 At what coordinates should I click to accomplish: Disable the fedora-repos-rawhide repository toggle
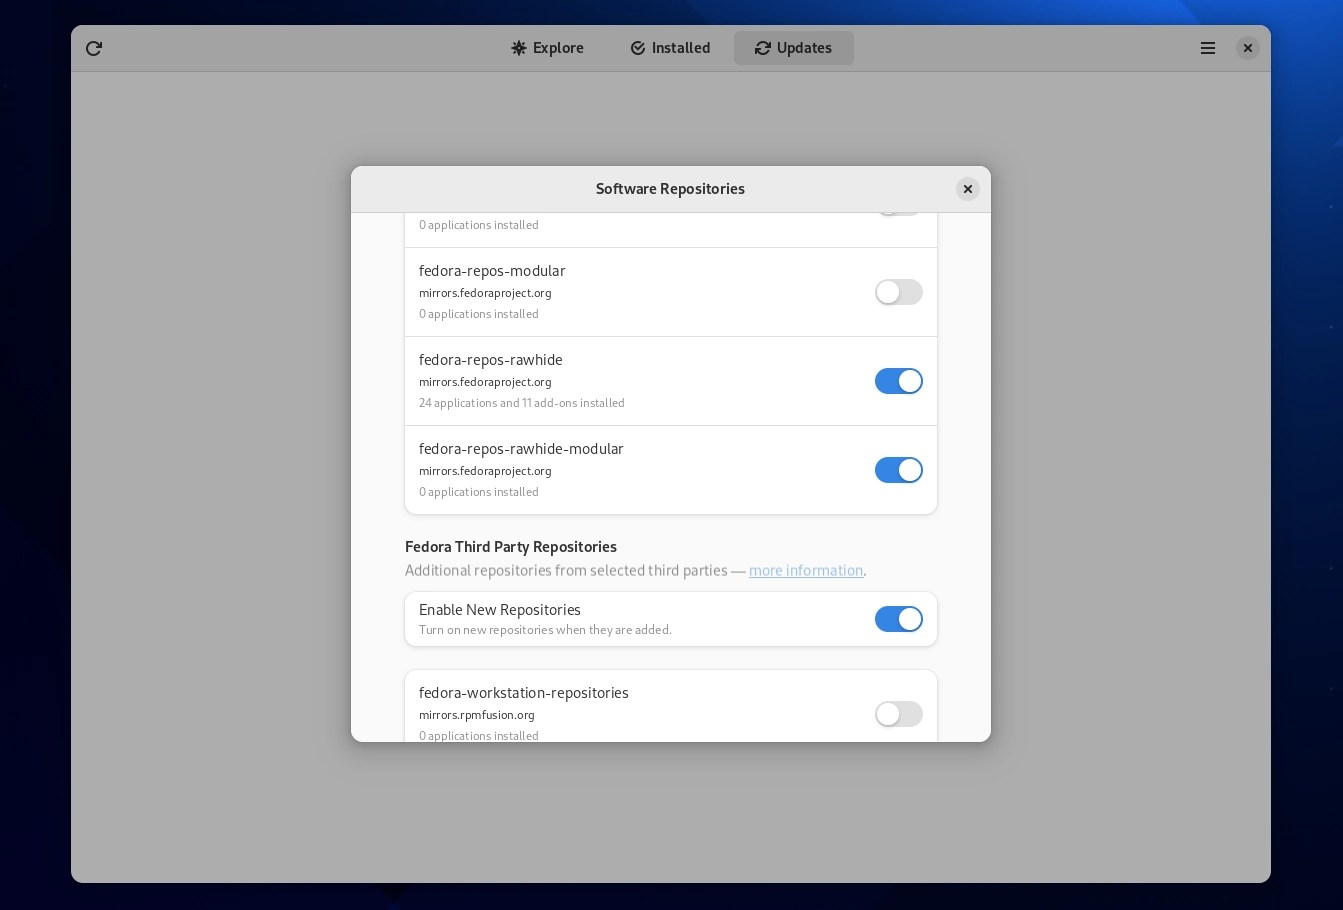[899, 381]
